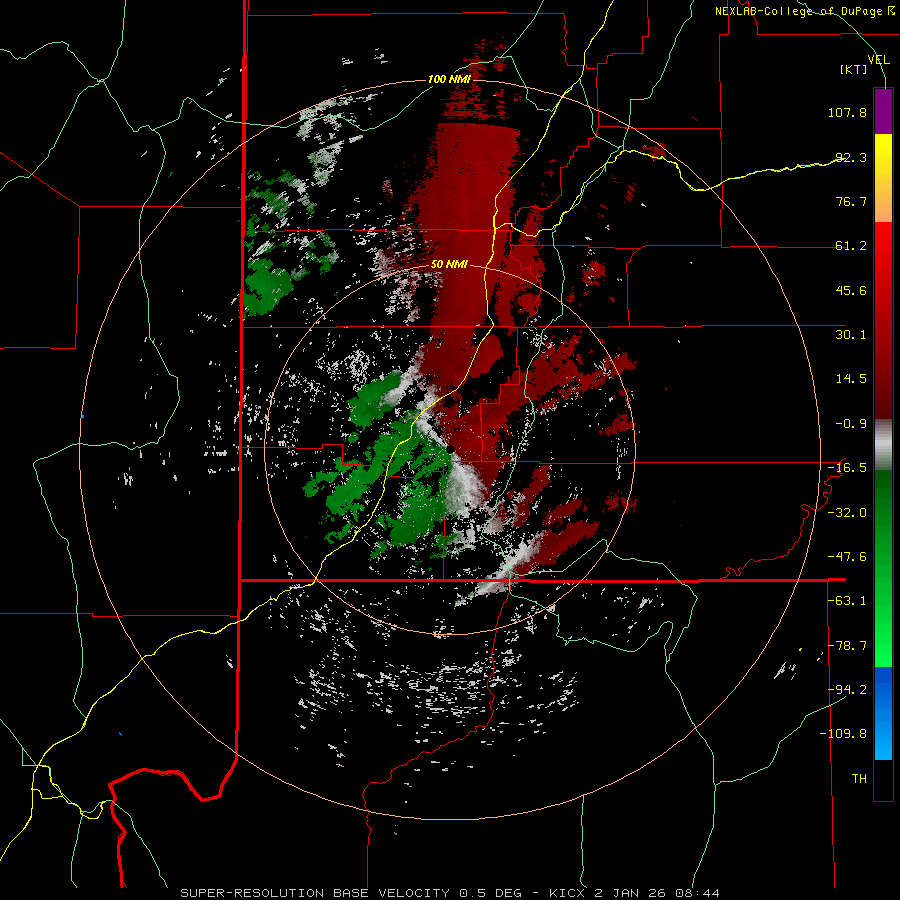
Task: Click the dark red segment of the color bar
Action: (883, 365)
